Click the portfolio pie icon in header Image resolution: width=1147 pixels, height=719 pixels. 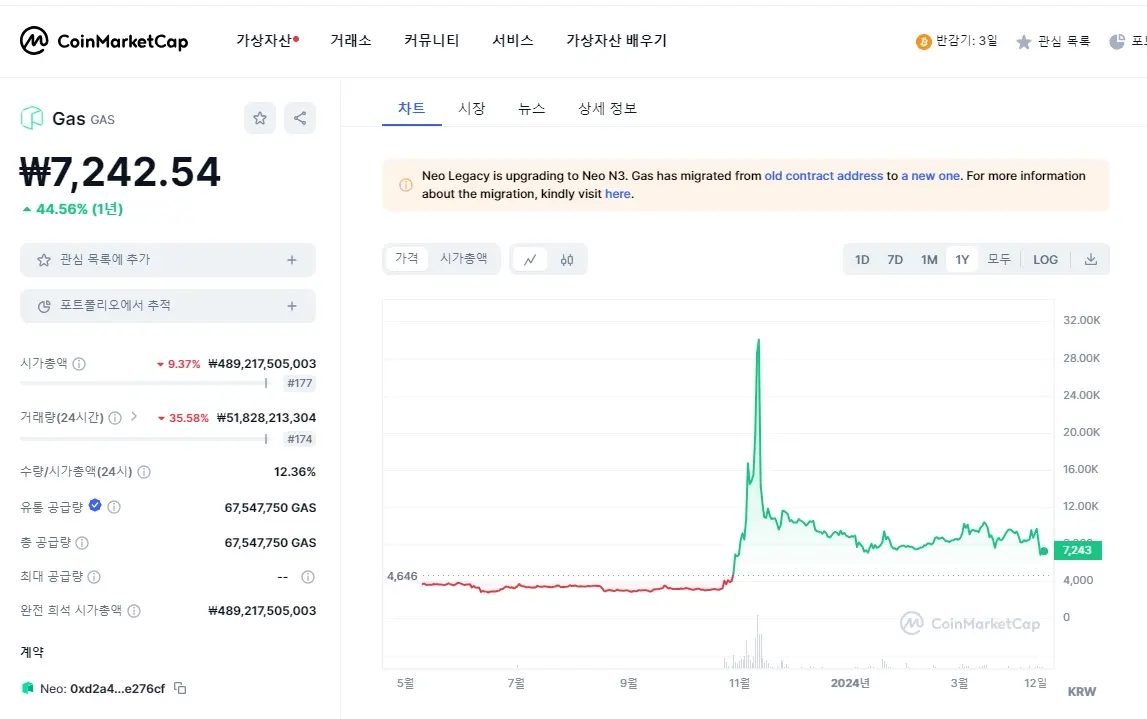click(1117, 42)
